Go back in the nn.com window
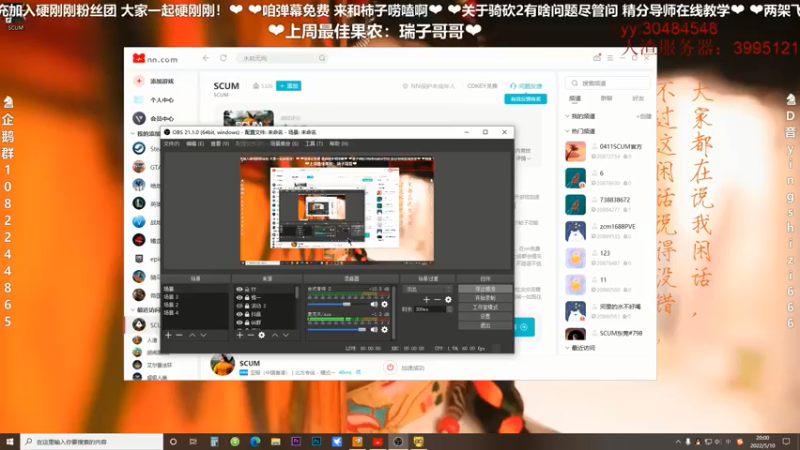 tap(206, 58)
